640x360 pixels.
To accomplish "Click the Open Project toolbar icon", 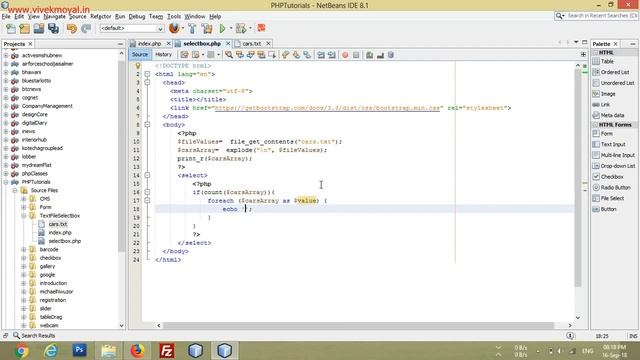I will tap(39, 28).
